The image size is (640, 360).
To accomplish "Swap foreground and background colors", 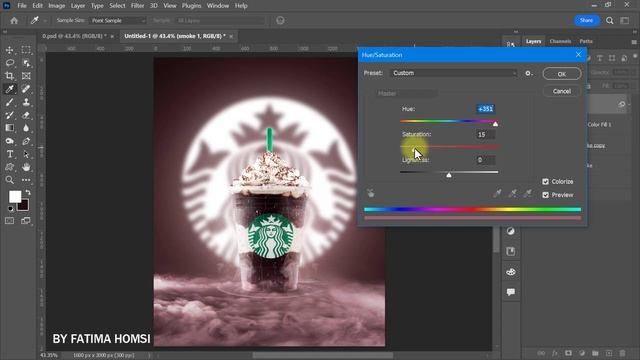I will (28, 192).
